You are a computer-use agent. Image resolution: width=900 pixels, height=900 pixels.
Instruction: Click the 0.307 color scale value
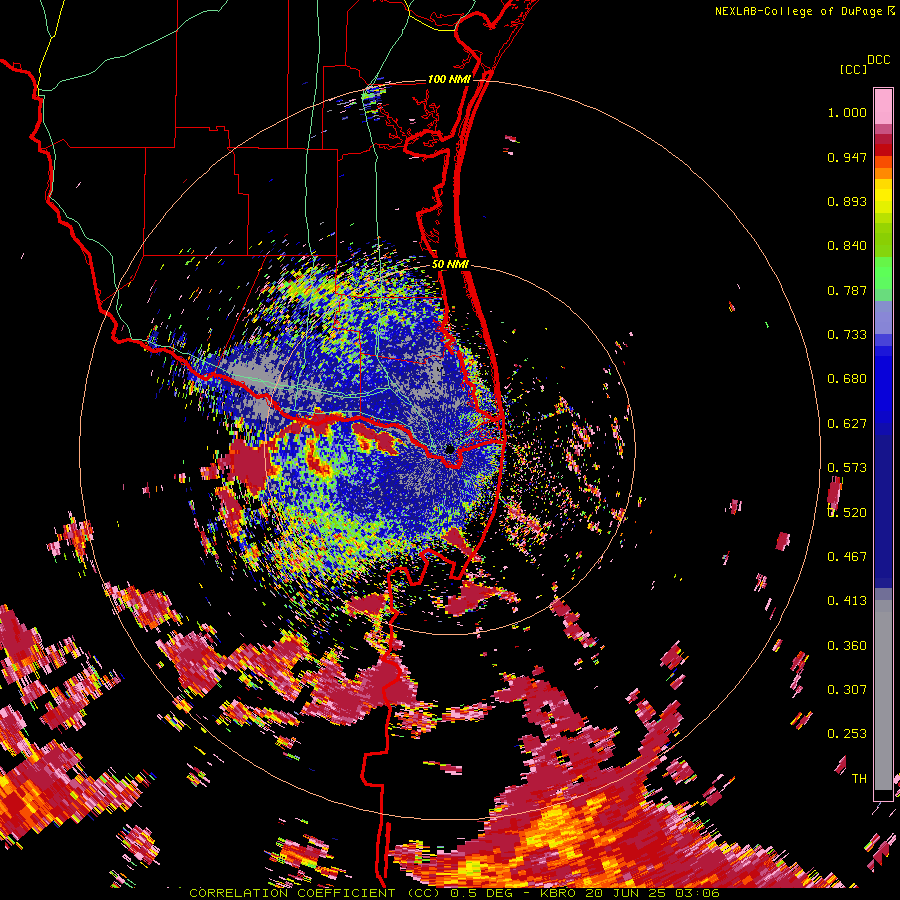click(x=847, y=690)
